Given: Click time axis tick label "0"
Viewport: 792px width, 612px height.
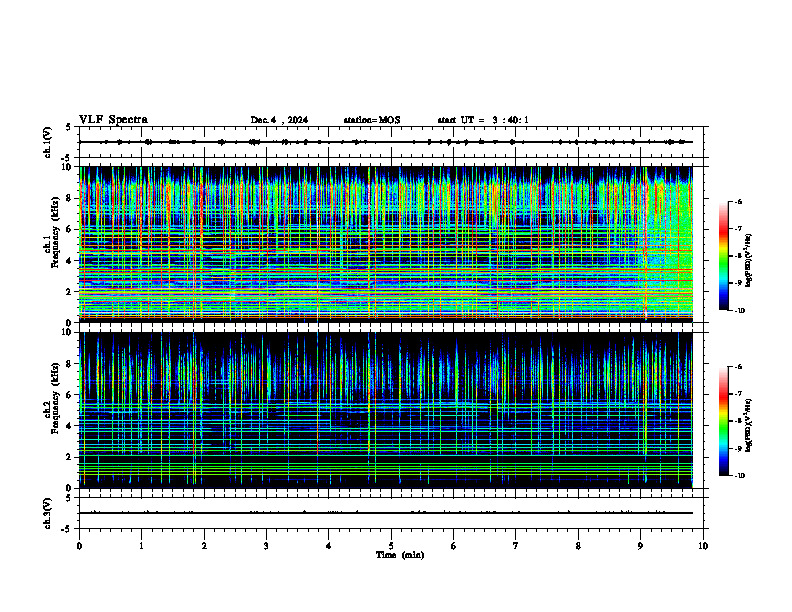Looking at the screenshot, I should [x=79, y=546].
